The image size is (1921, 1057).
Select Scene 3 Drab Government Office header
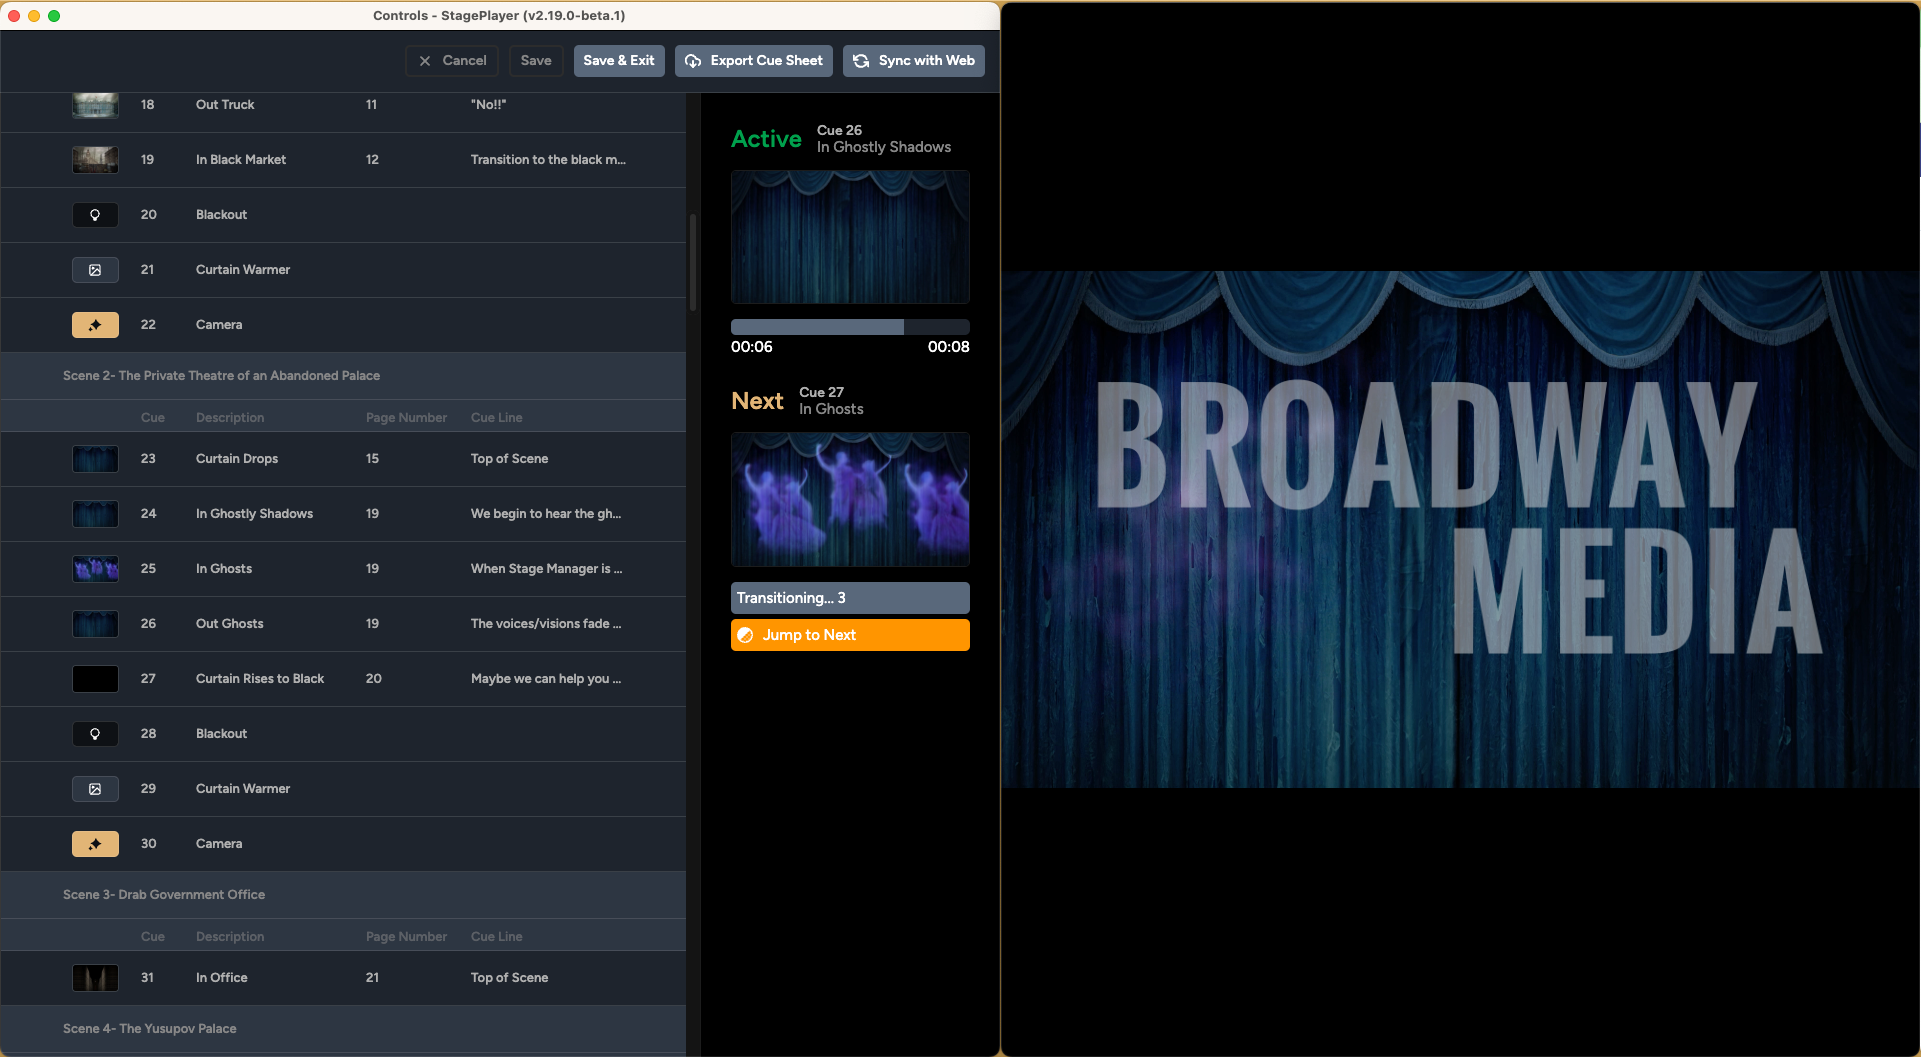(x=343, y=895)
